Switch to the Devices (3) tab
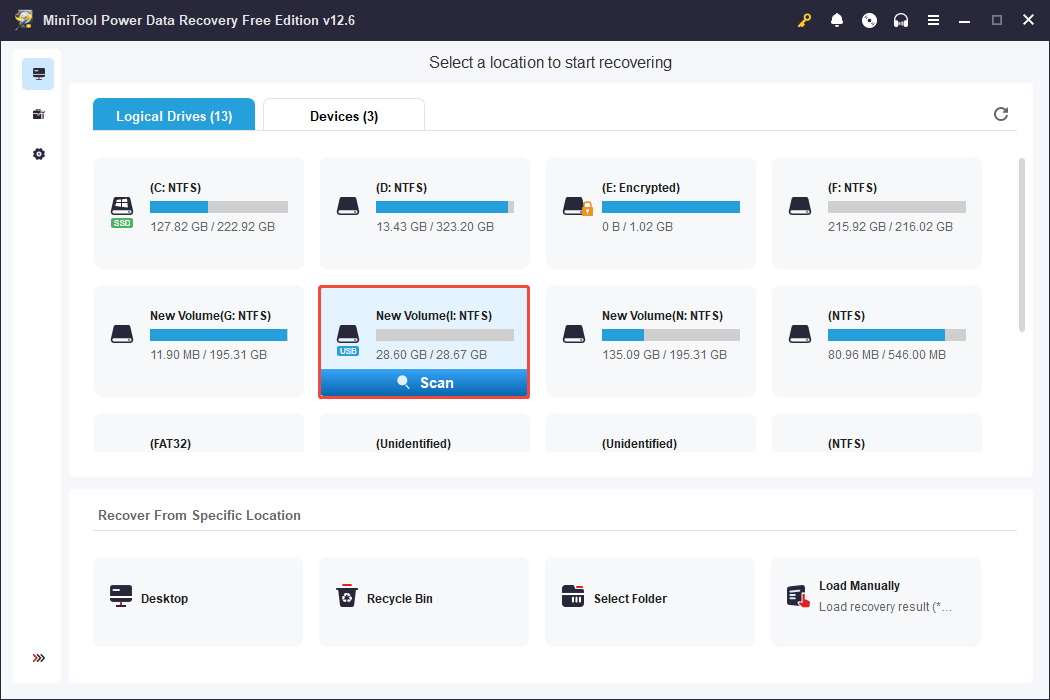 pos(343,115)
